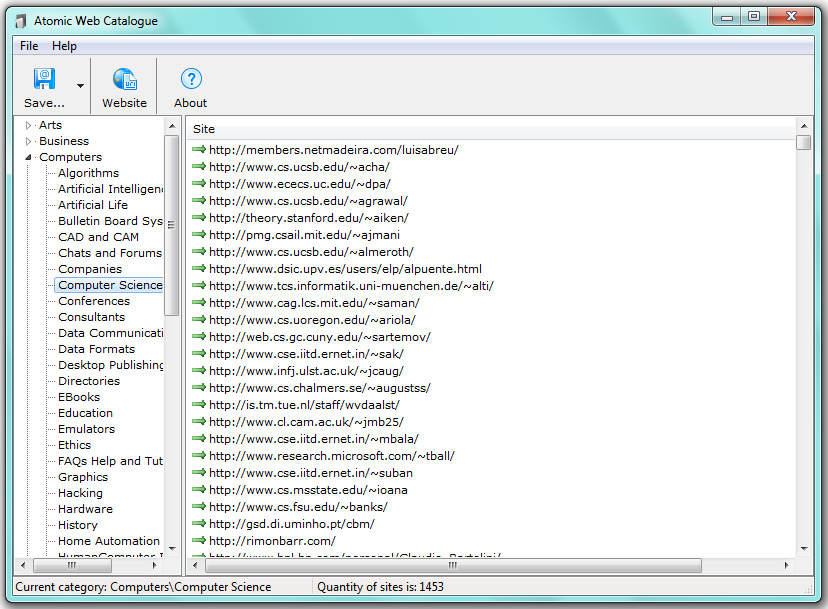Click arrow icon beside research.microsoft.com ~tball
This screenshot has height=609, width=828.
coord(199,456)
